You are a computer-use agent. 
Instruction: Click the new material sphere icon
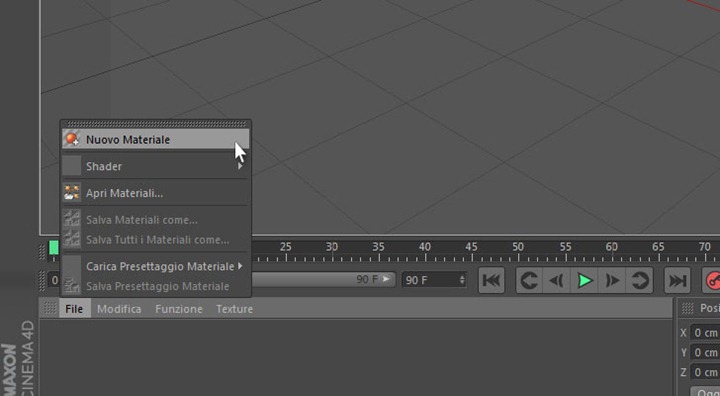point(72,139)
